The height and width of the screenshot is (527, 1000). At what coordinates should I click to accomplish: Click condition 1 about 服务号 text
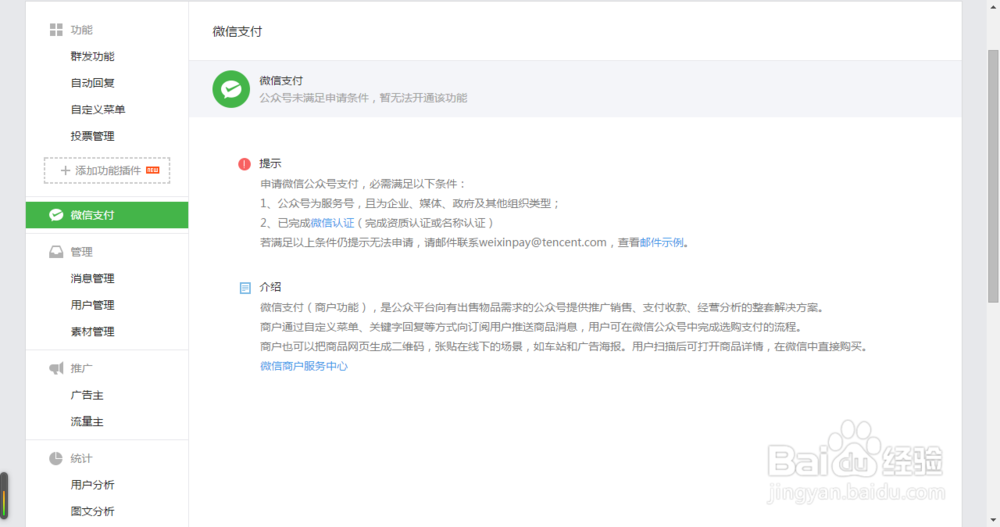pos(411,204)
